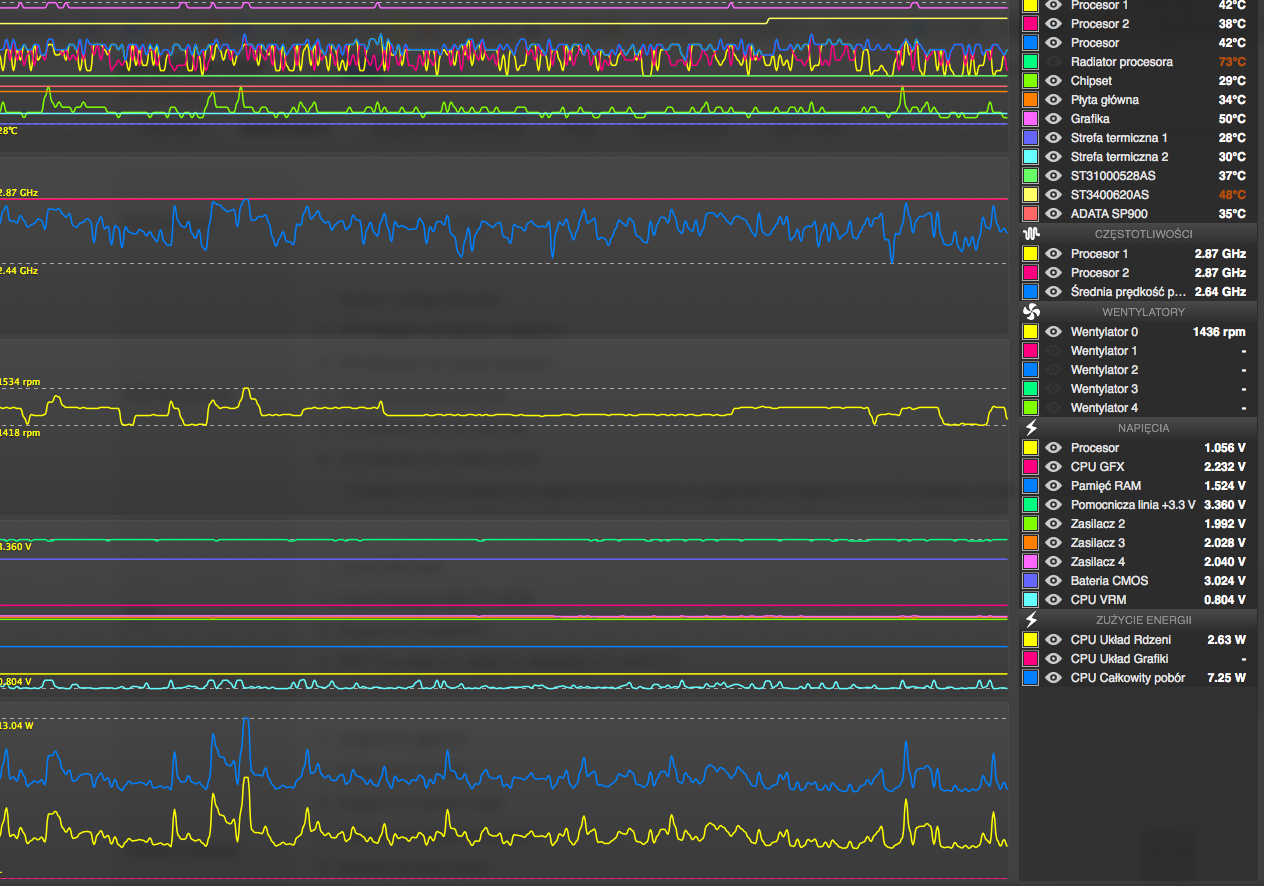Image resolution: width=1264 pixels, height=886 pixels.
Task: Hide the CPU GFX voltage line
Action: (x=1053, y=467)
